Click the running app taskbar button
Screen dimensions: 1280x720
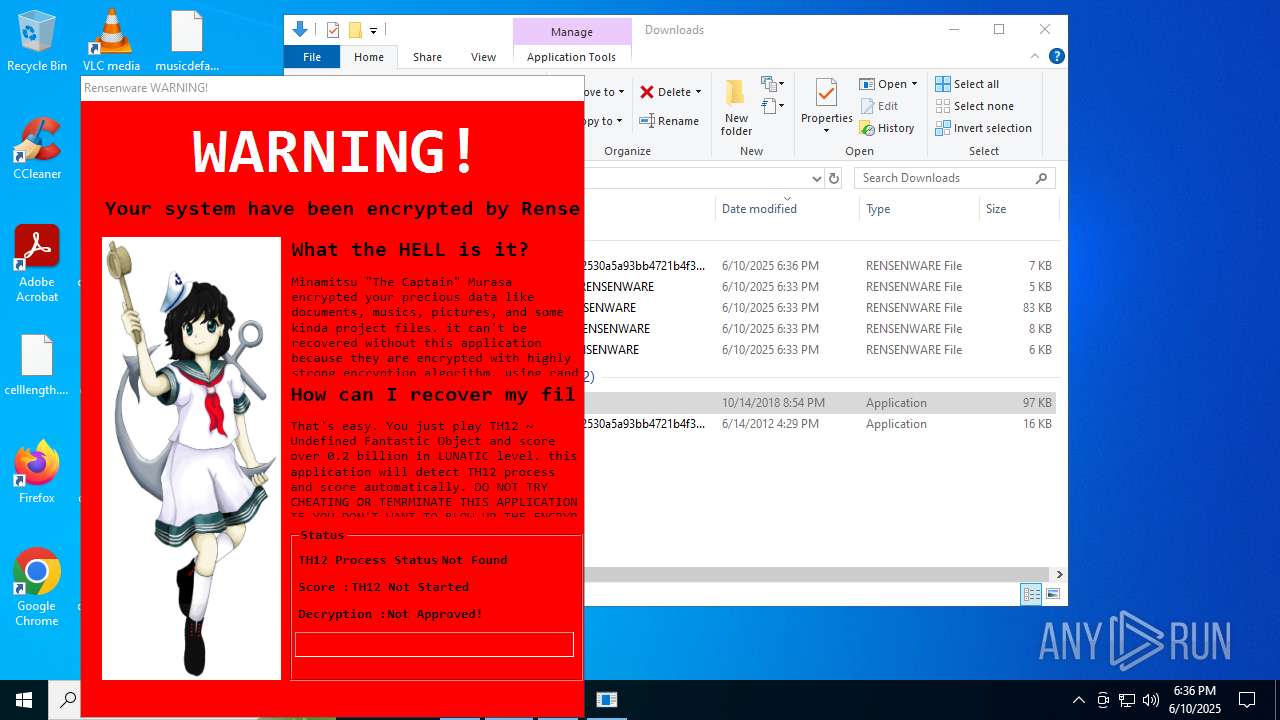point(607,700)
